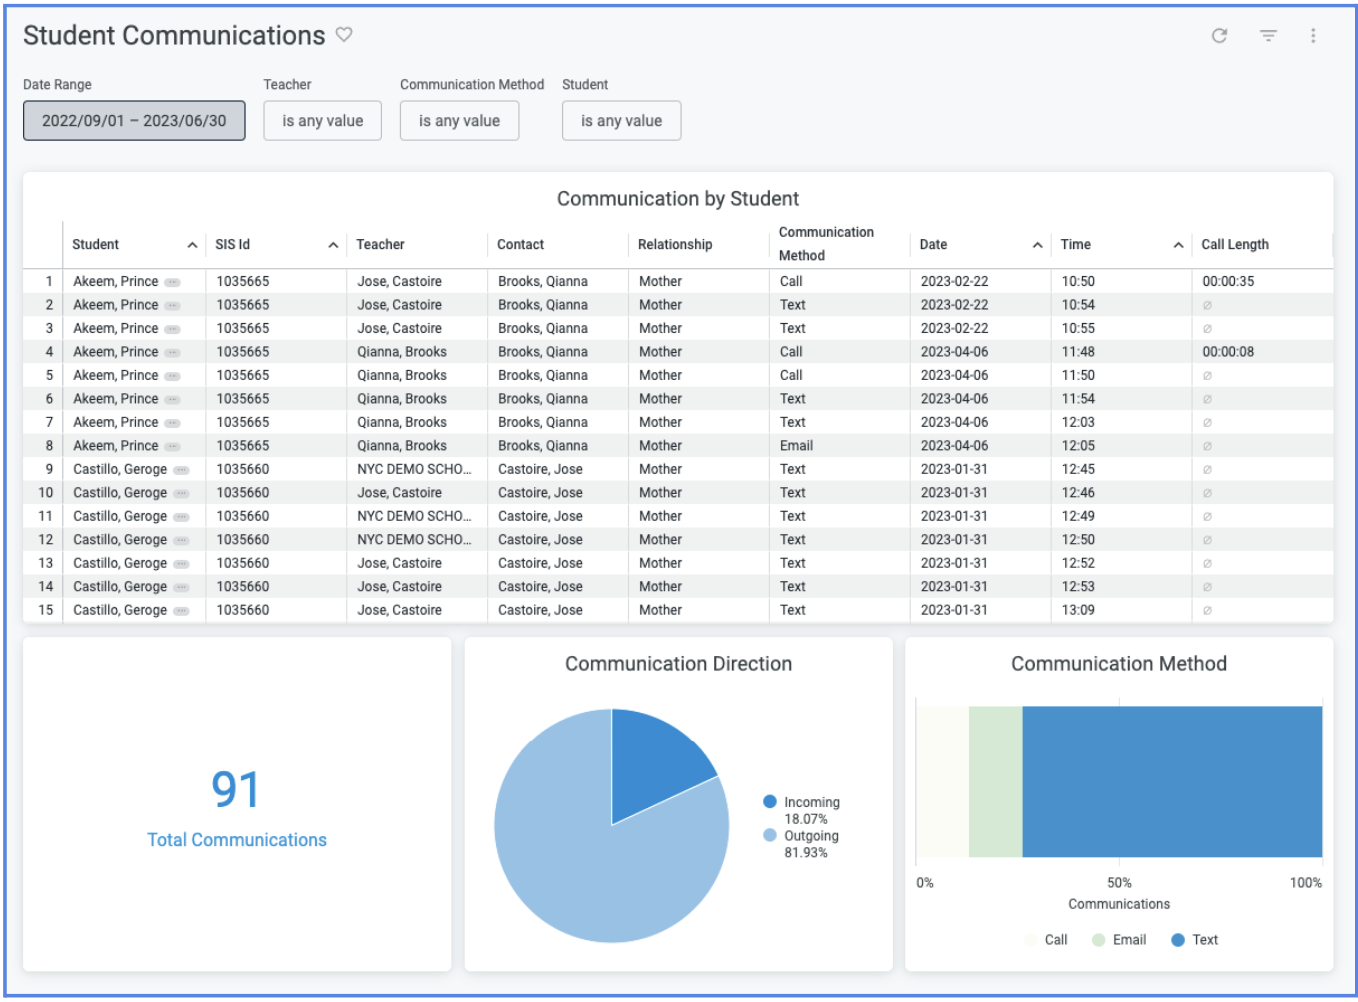This screenshot has width=1358, height=1002.
Task: Open the Date Range picker button
Action: [134, 121]
